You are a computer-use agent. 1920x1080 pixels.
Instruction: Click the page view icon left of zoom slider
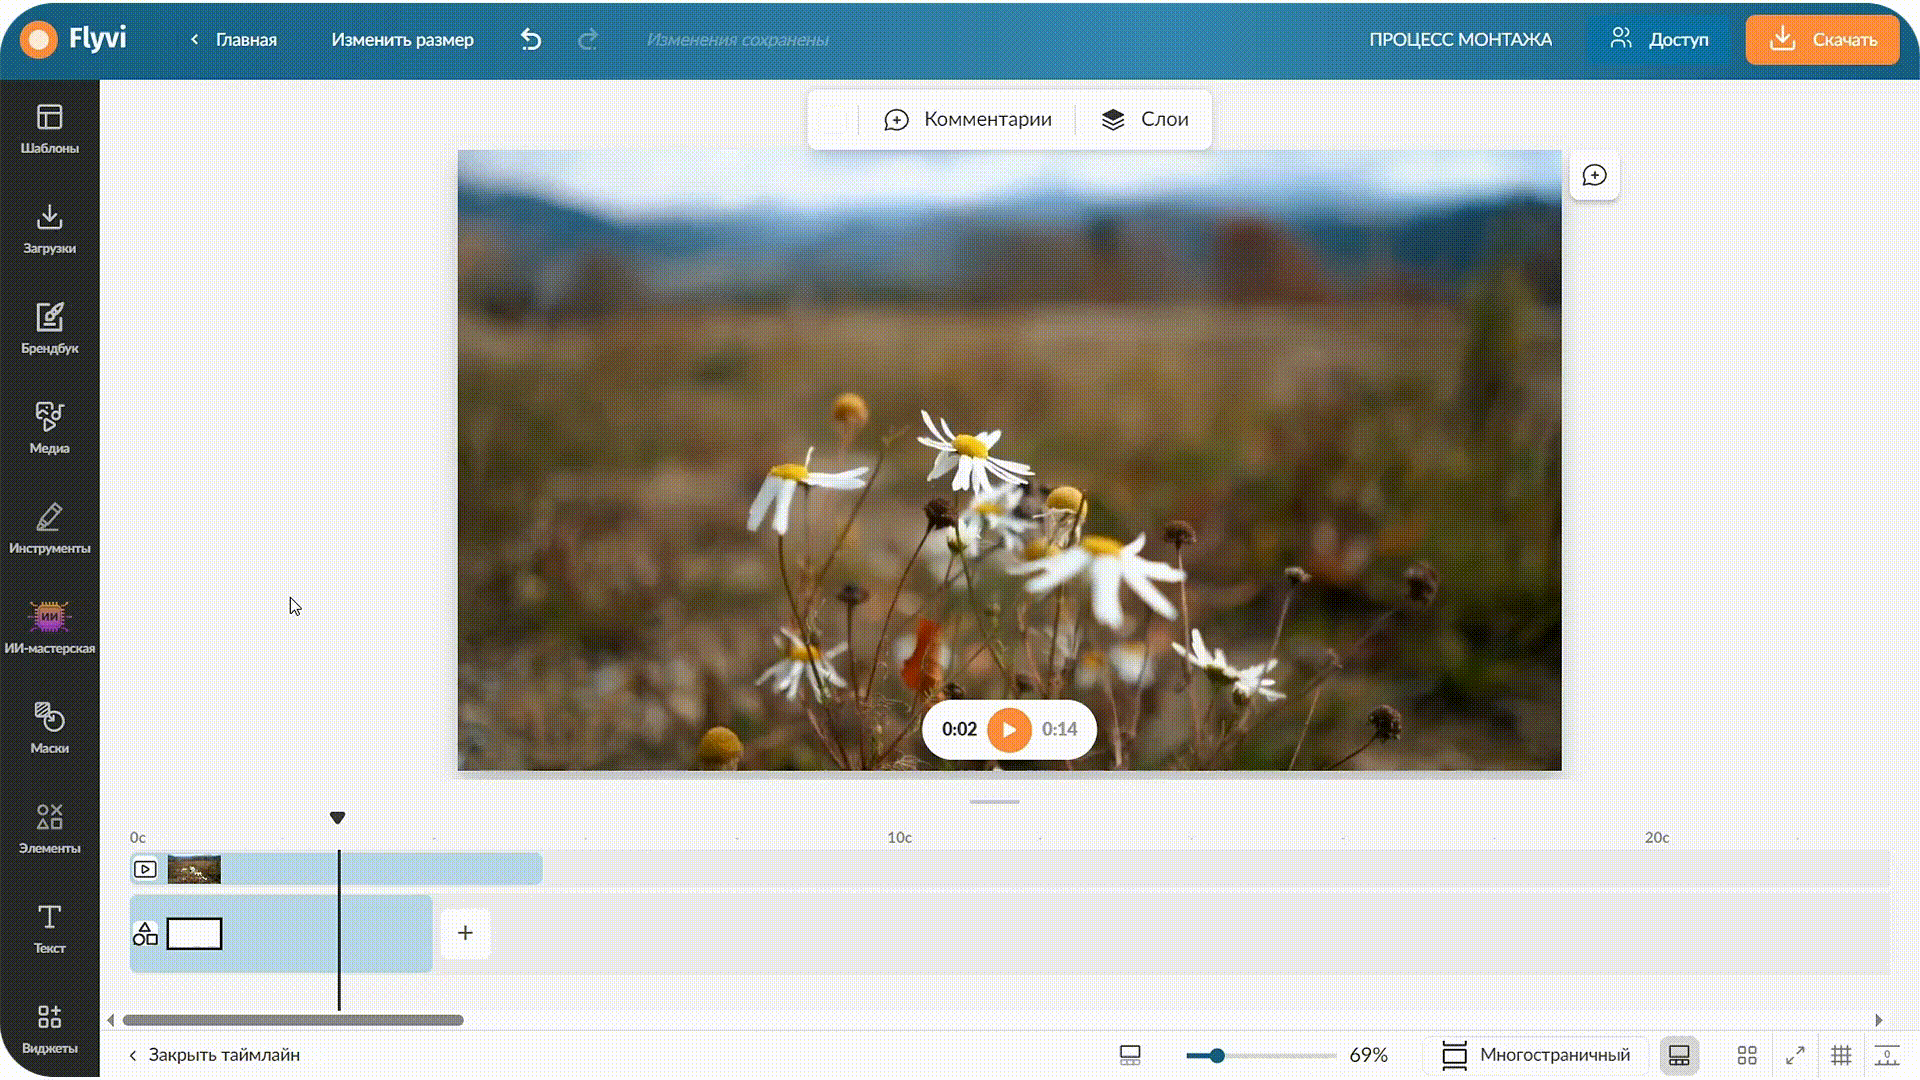[1130, 1055]
